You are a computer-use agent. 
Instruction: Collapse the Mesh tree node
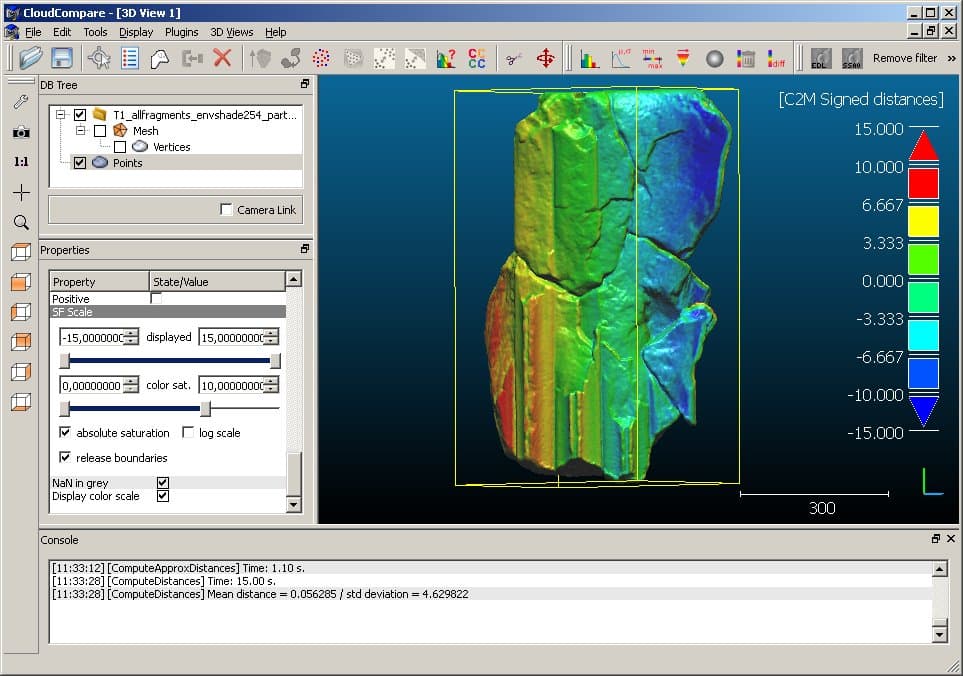pyautogui.click(x=80, y=131)
